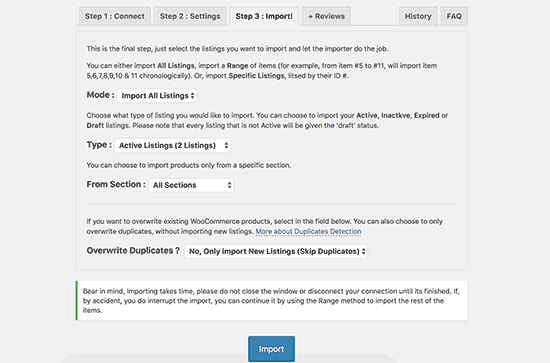Viewport: 550px width, 363px height.
Task: Select the Step 3 : Import! tab
Action: [264, 16]
